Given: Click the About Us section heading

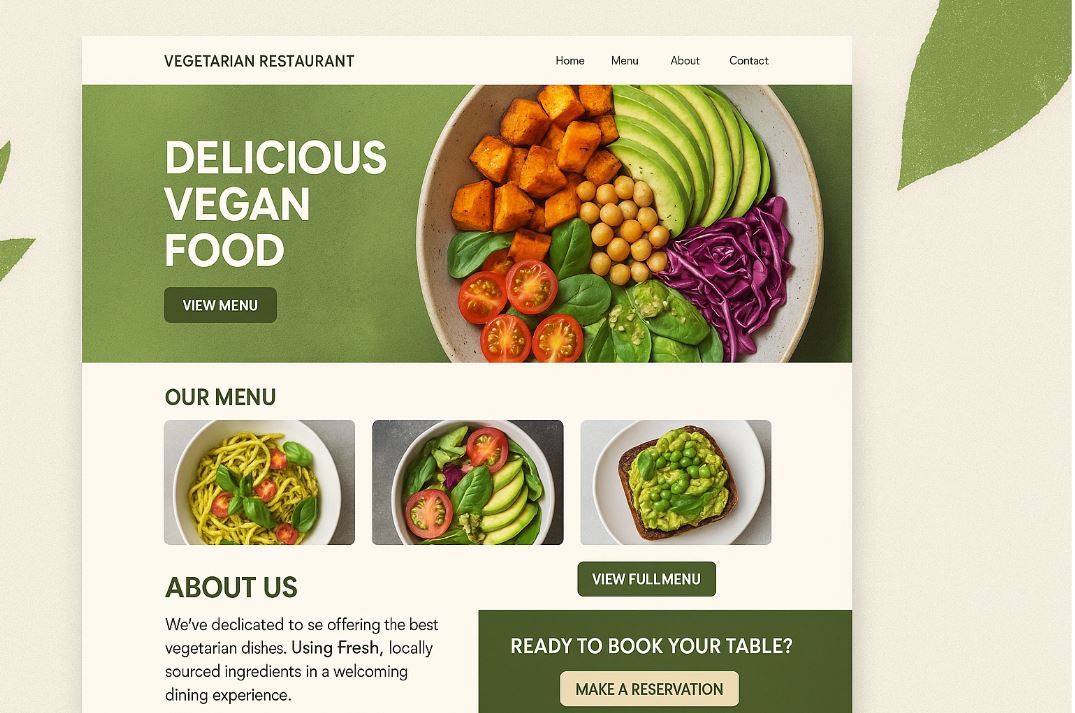Looking at the screenshot, I should [x=231, y=588].
